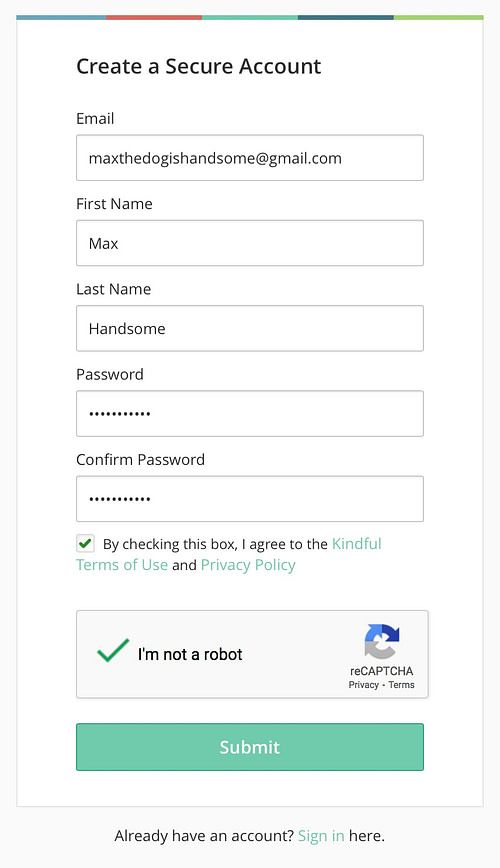Click the Email field label
The height and width of the screenshot is (868, 500).
pos(95,118)
